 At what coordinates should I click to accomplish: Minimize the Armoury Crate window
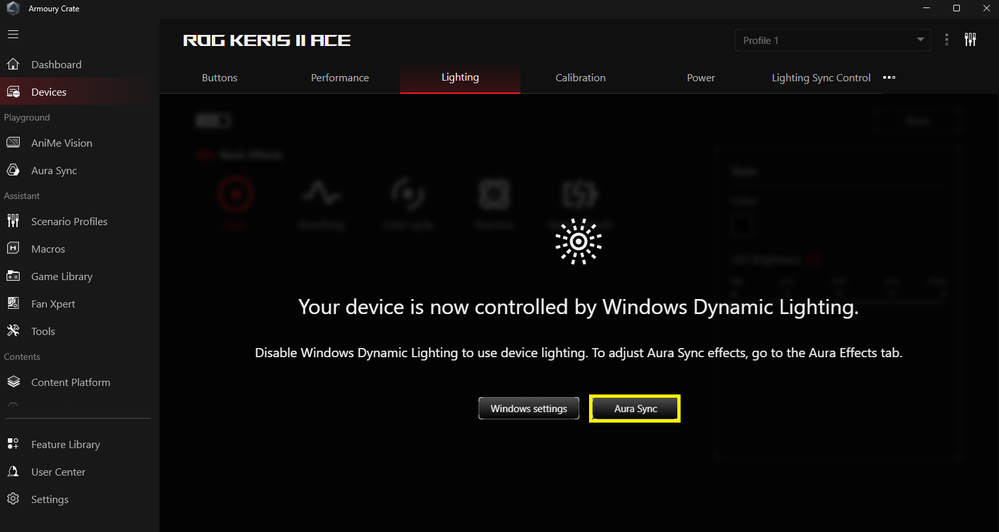[x=927, y=8]
